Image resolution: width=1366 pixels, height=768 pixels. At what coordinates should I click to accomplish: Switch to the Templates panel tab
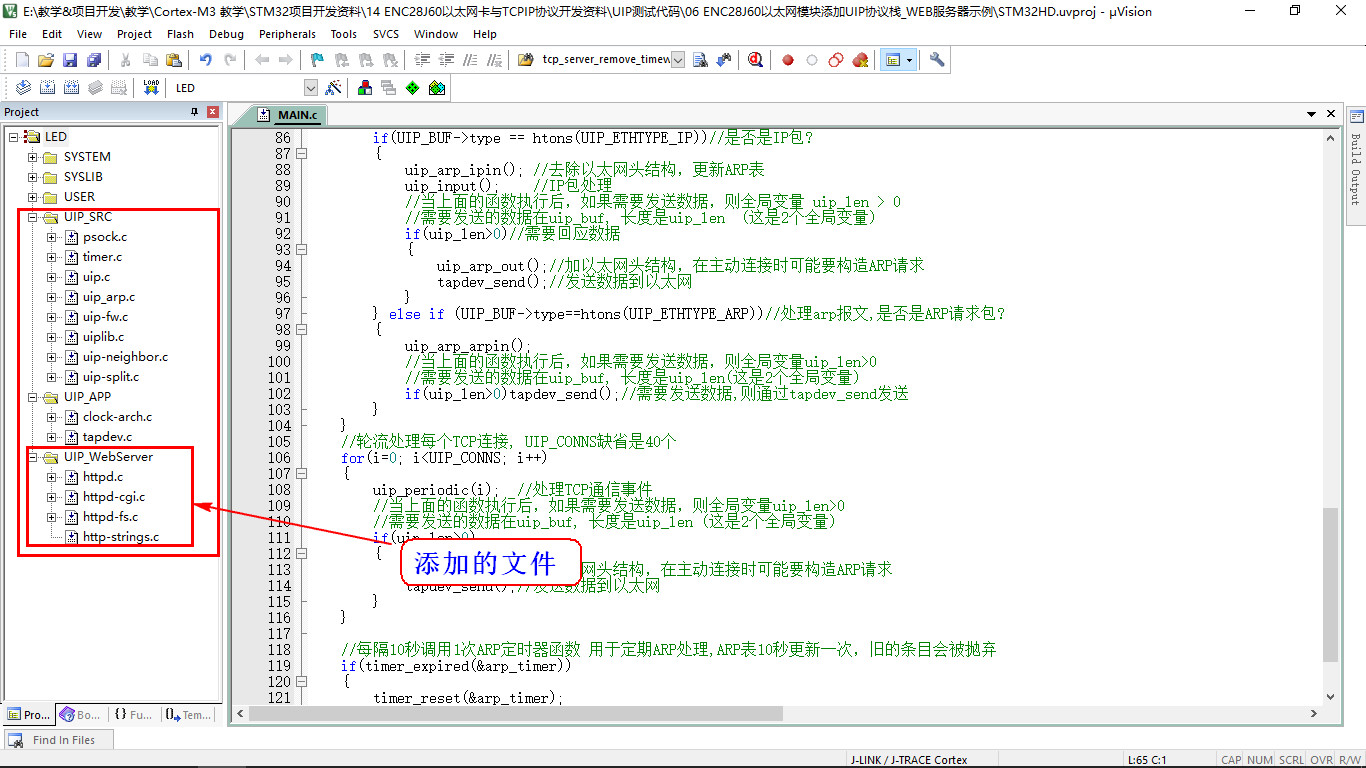(188, 715)
